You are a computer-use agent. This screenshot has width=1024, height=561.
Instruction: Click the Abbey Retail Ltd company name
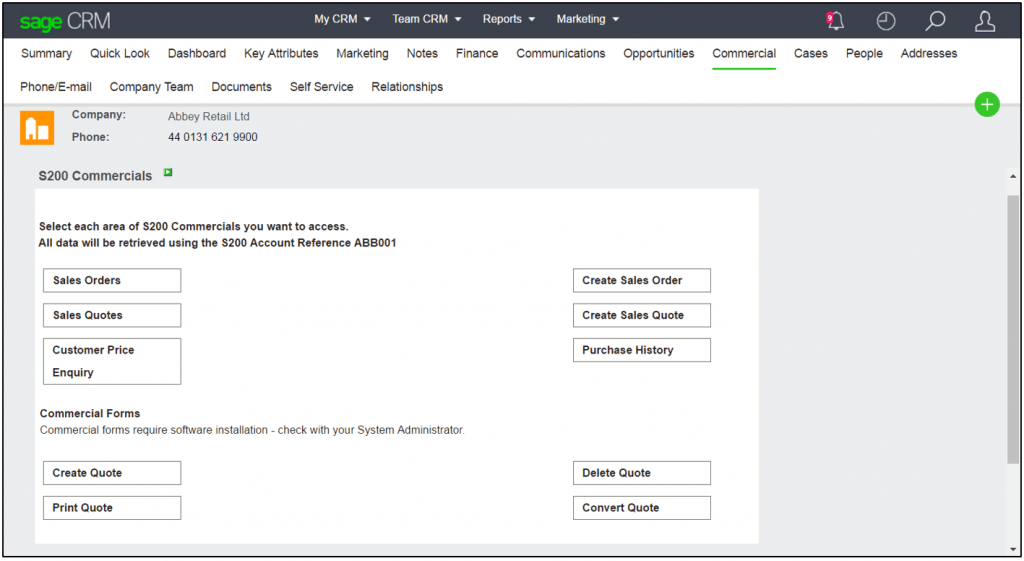click(x=208, y=116)
